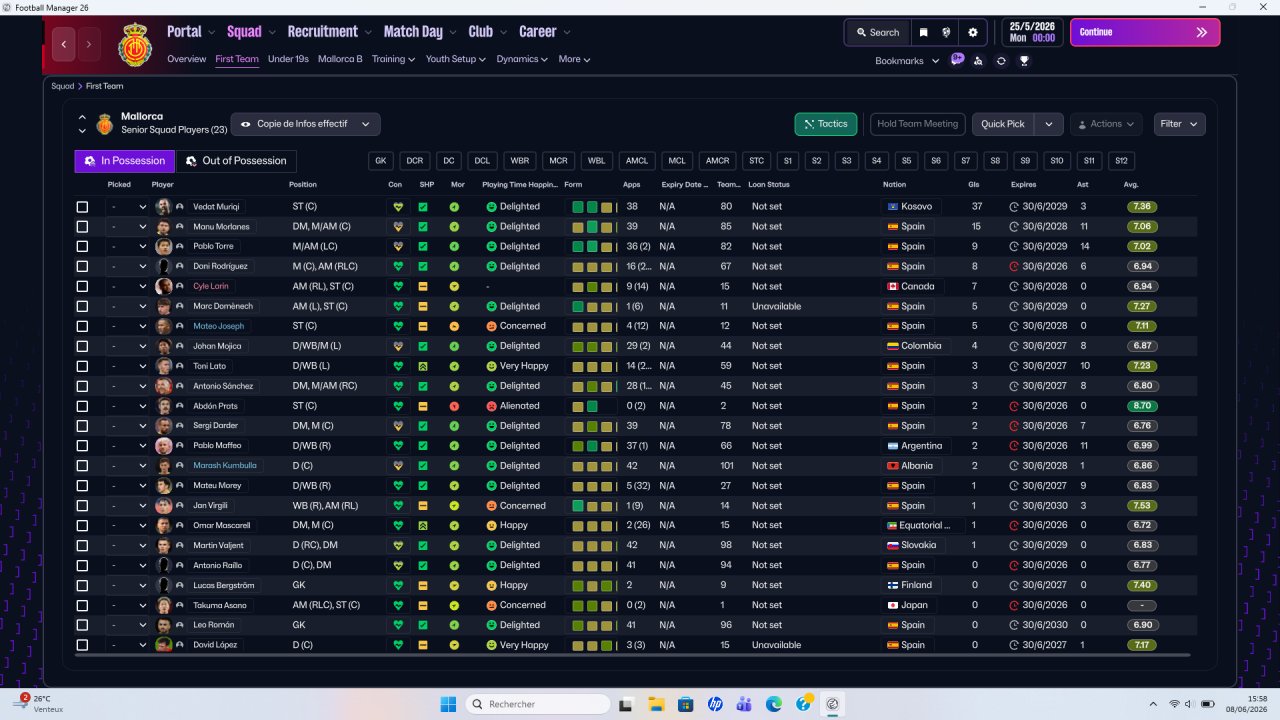Switch to the Under 19s tab
Viewport: 1280px width, 720px height.
[x=288, y=59]
